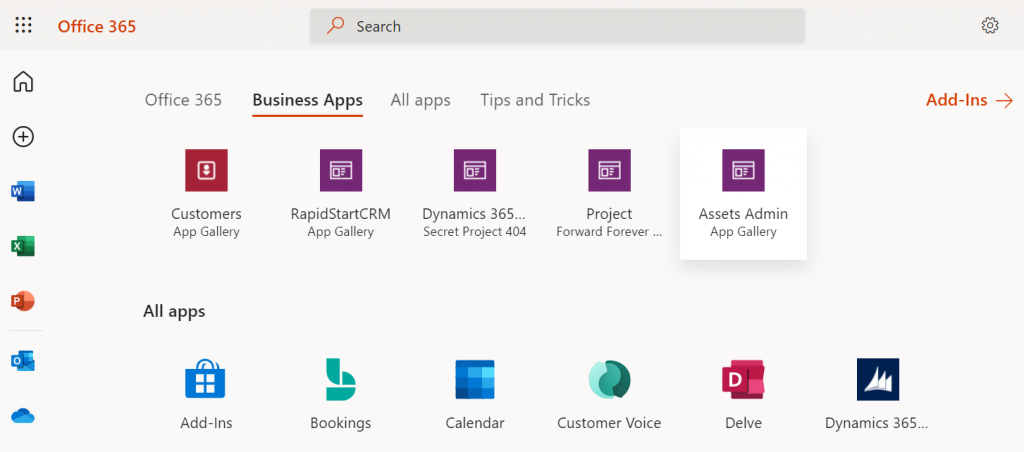Select the Tips and Tricks tab

coord(535,100)
